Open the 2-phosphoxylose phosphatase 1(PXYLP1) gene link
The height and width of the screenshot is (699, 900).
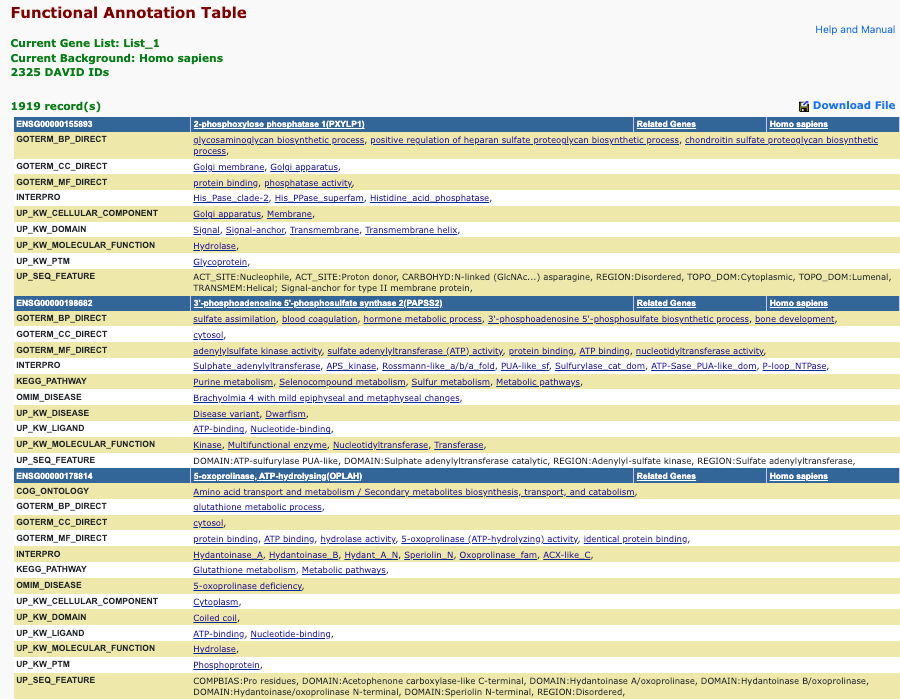[x=278, y=124]
